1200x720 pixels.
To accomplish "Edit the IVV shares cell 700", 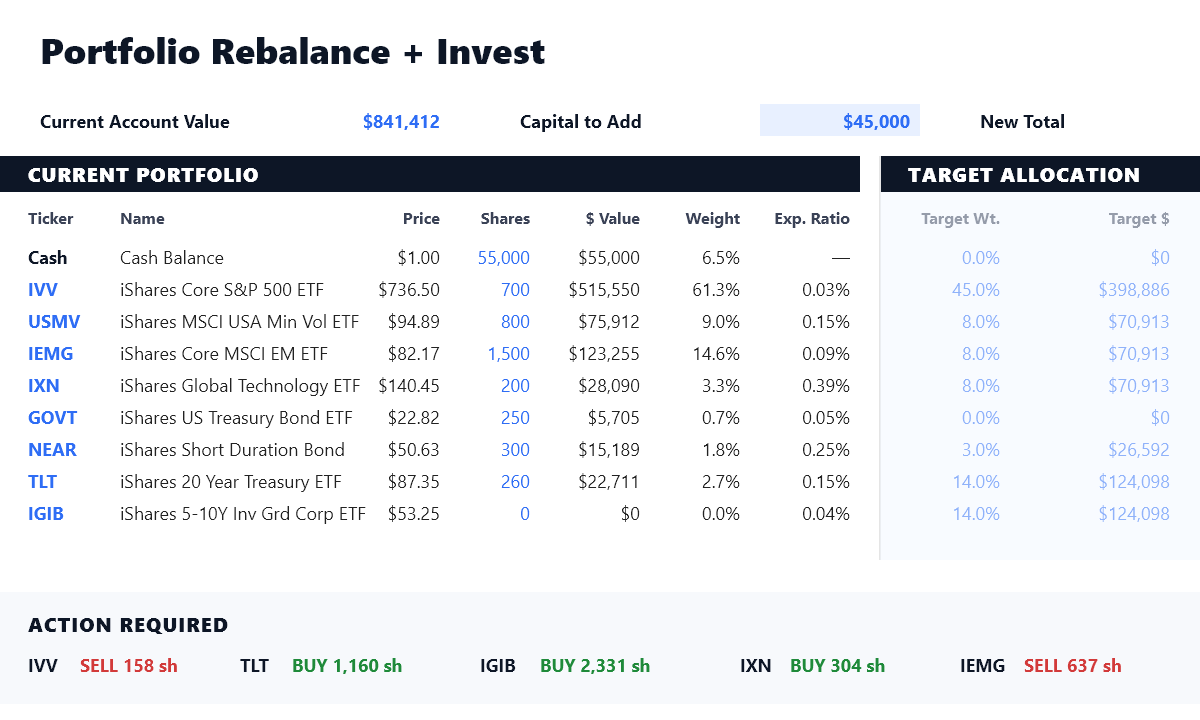I will click(x=516, y=290).
